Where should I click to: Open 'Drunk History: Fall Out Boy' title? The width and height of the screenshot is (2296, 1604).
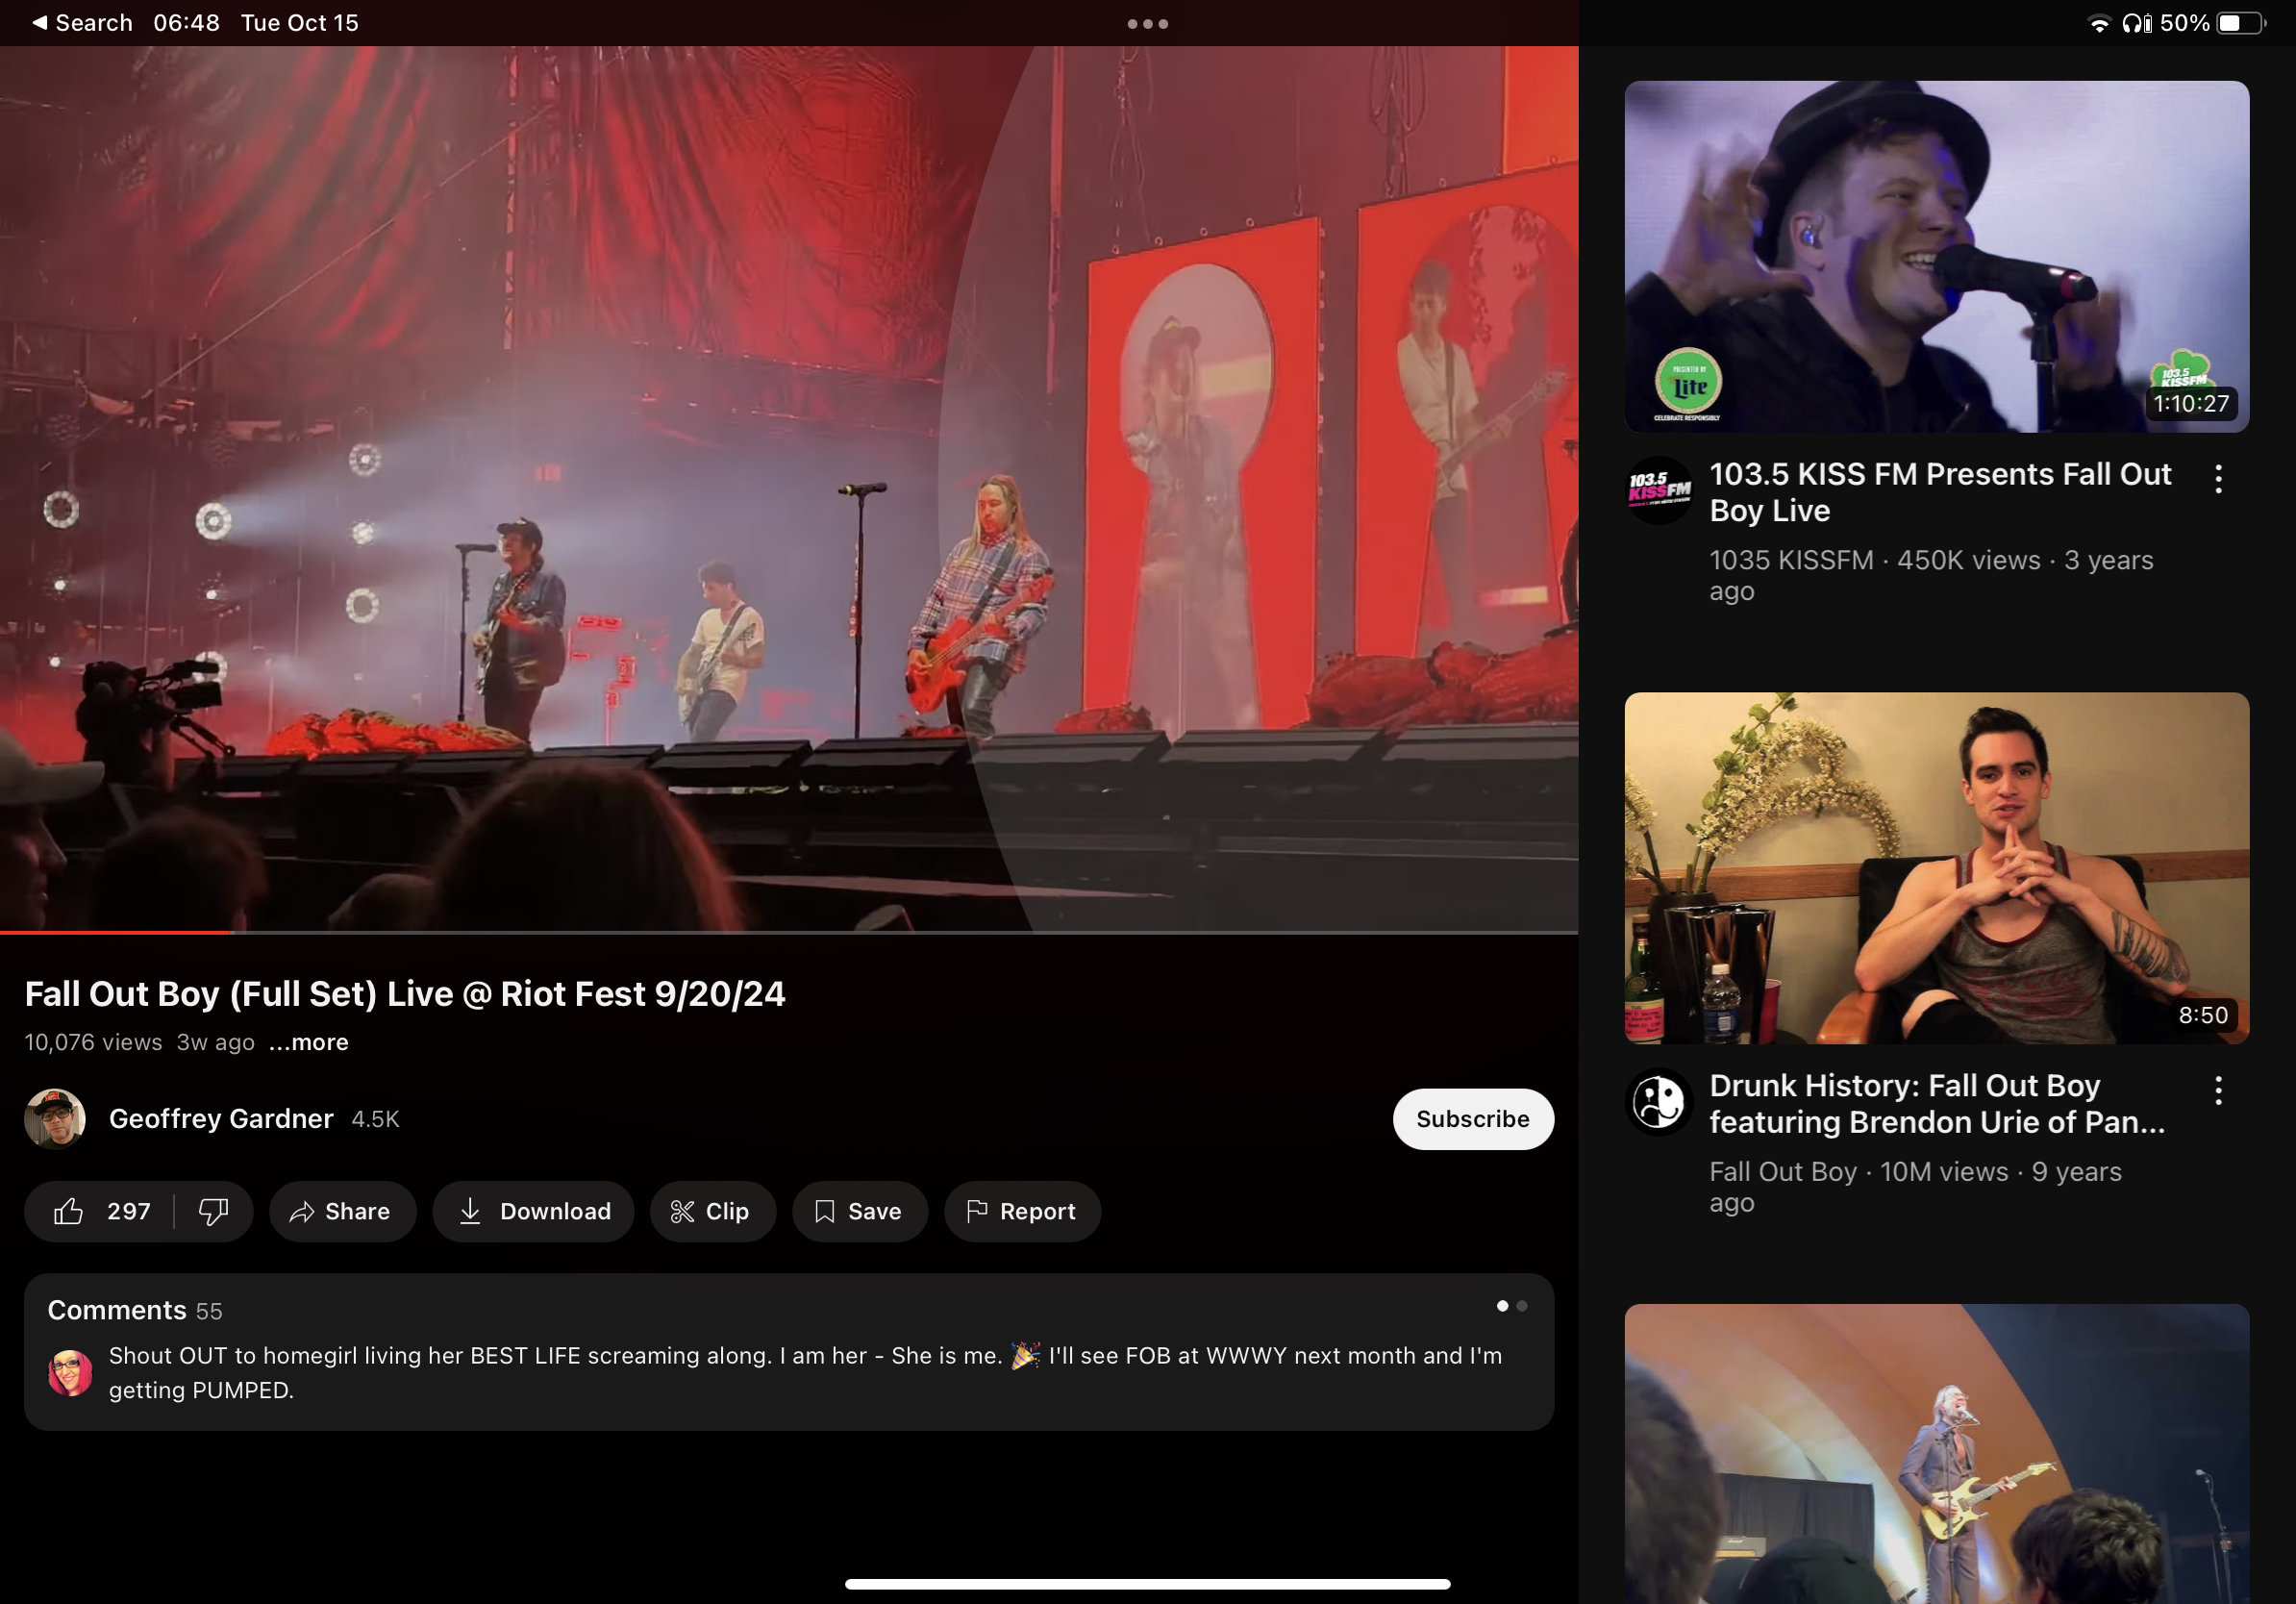pos(1937,1104)
